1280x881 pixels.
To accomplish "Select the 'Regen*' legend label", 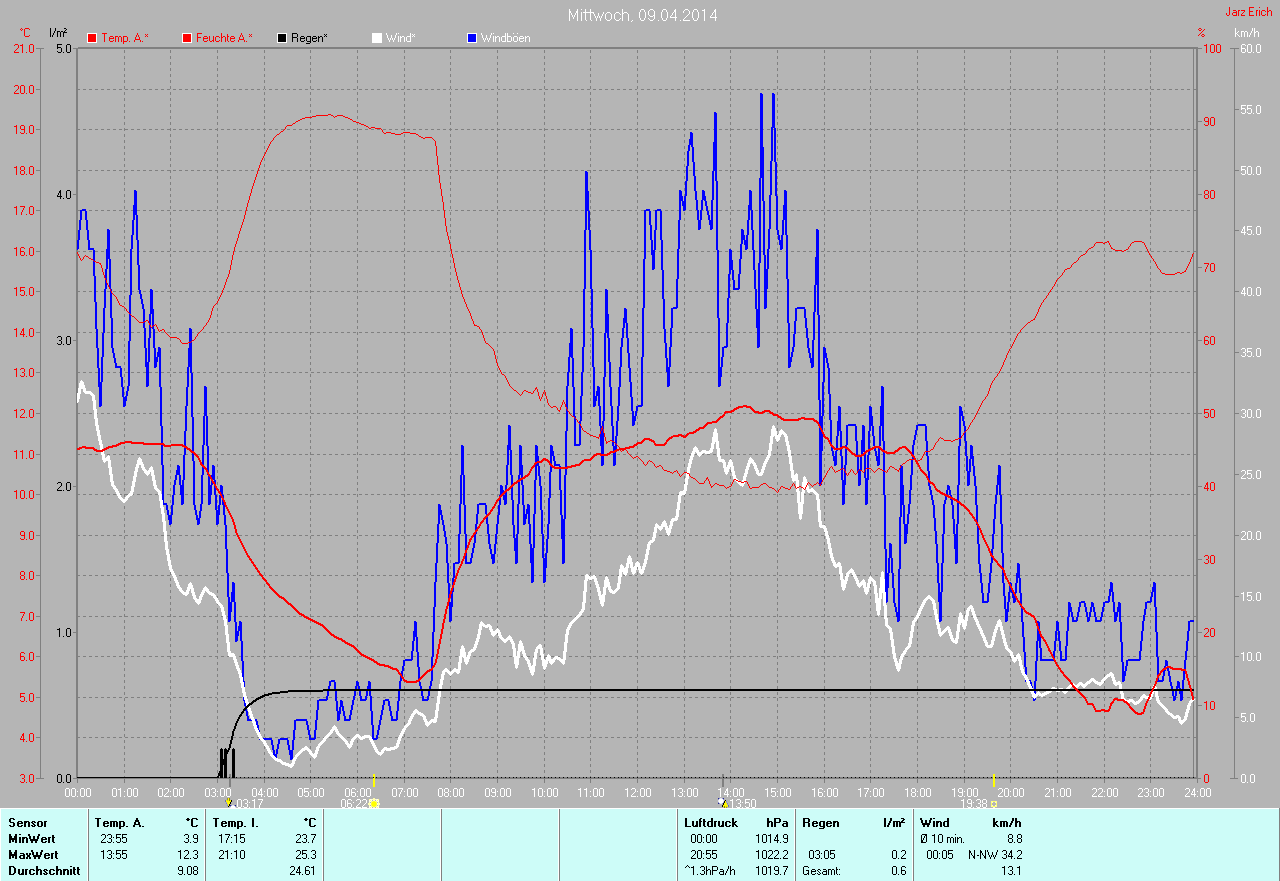I will coord(310,38).
